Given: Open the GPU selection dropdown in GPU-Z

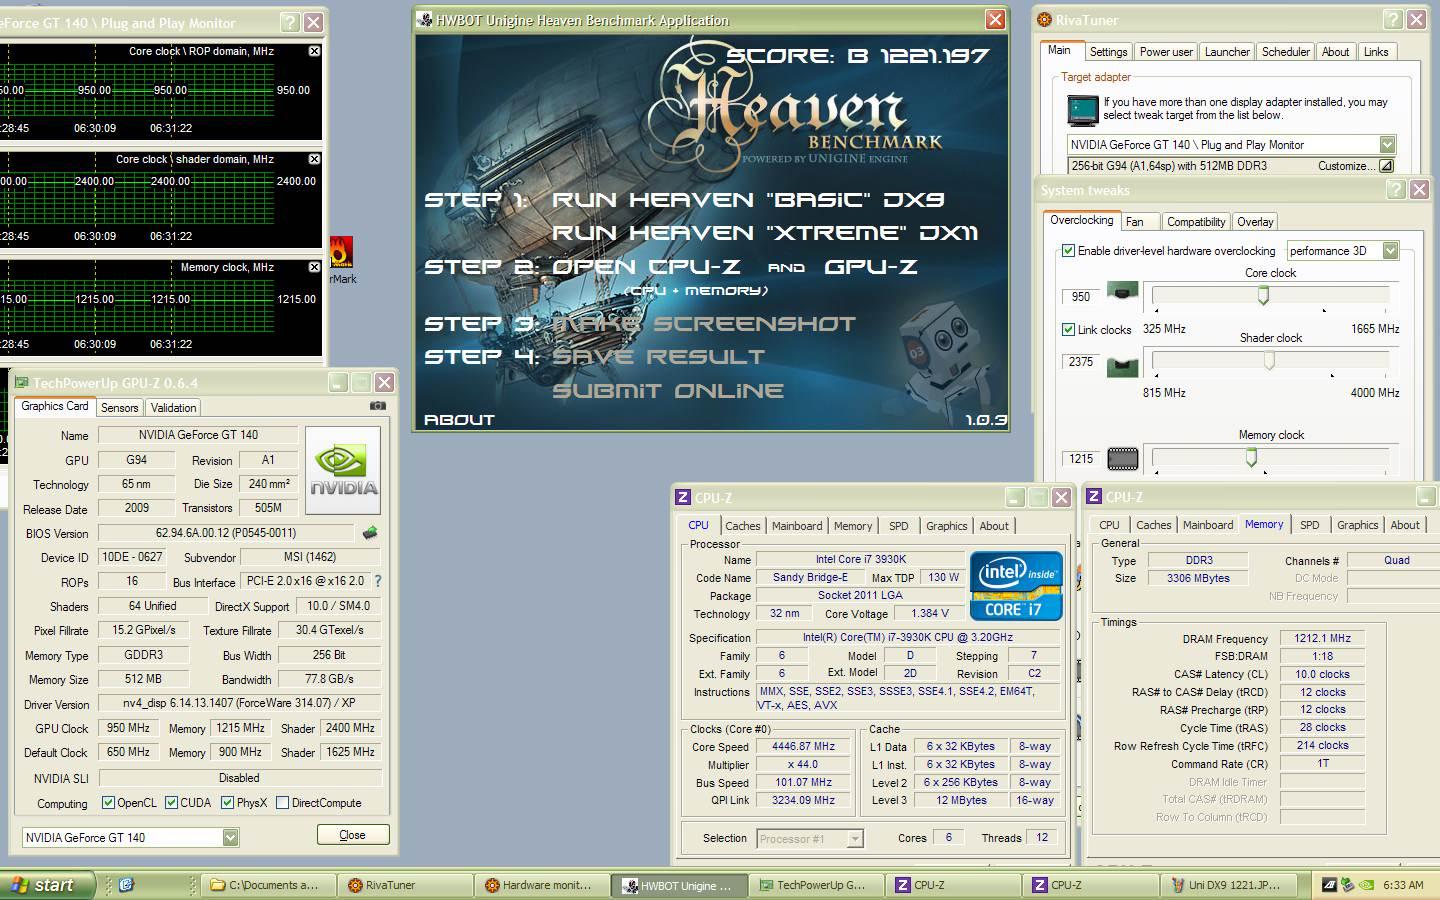Looking at the screenshot, I should pyautogui.click(x=230, y=837).
